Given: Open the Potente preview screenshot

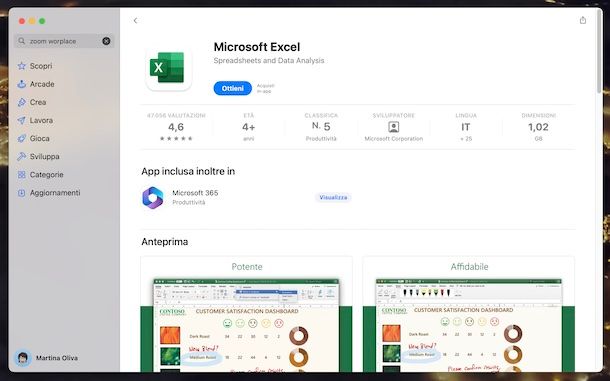Looking at the screenshot, I should [247, 314].
